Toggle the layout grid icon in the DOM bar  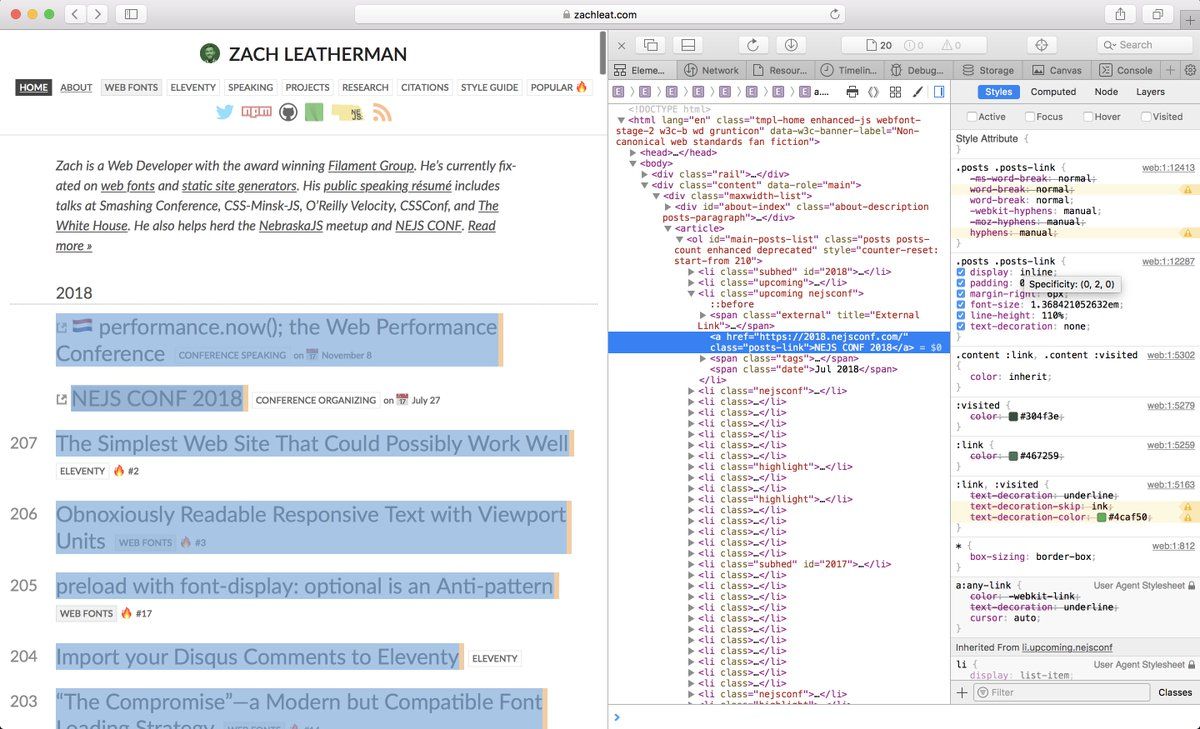click(x=895, y=92)
